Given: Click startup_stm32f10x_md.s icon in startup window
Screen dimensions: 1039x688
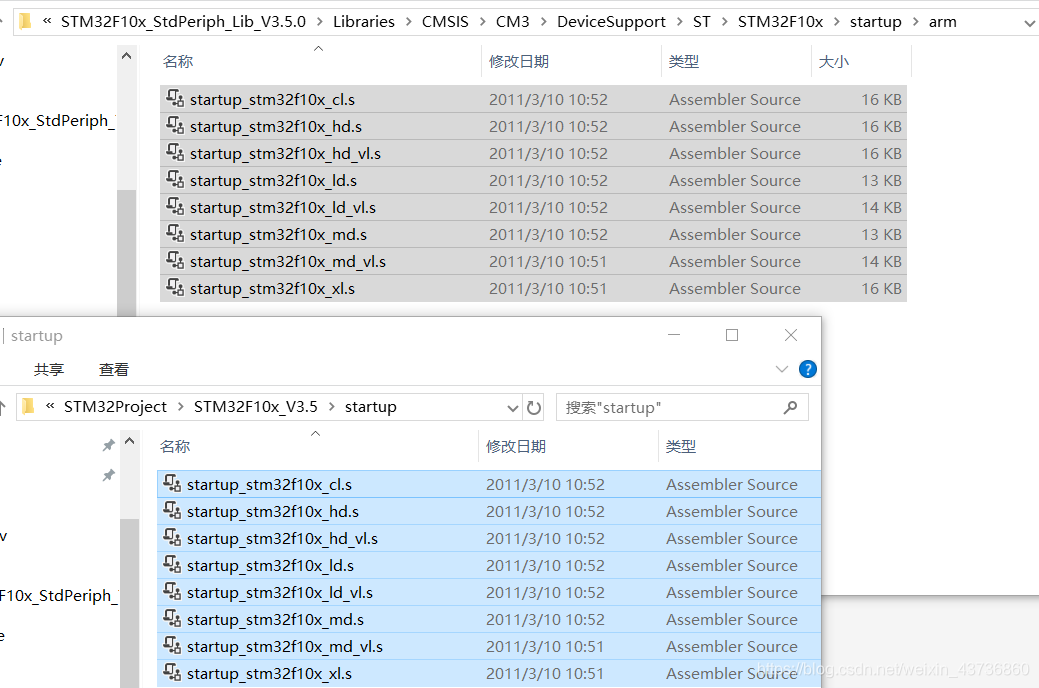Looking at the screenshot, I should tap(172, 619).
